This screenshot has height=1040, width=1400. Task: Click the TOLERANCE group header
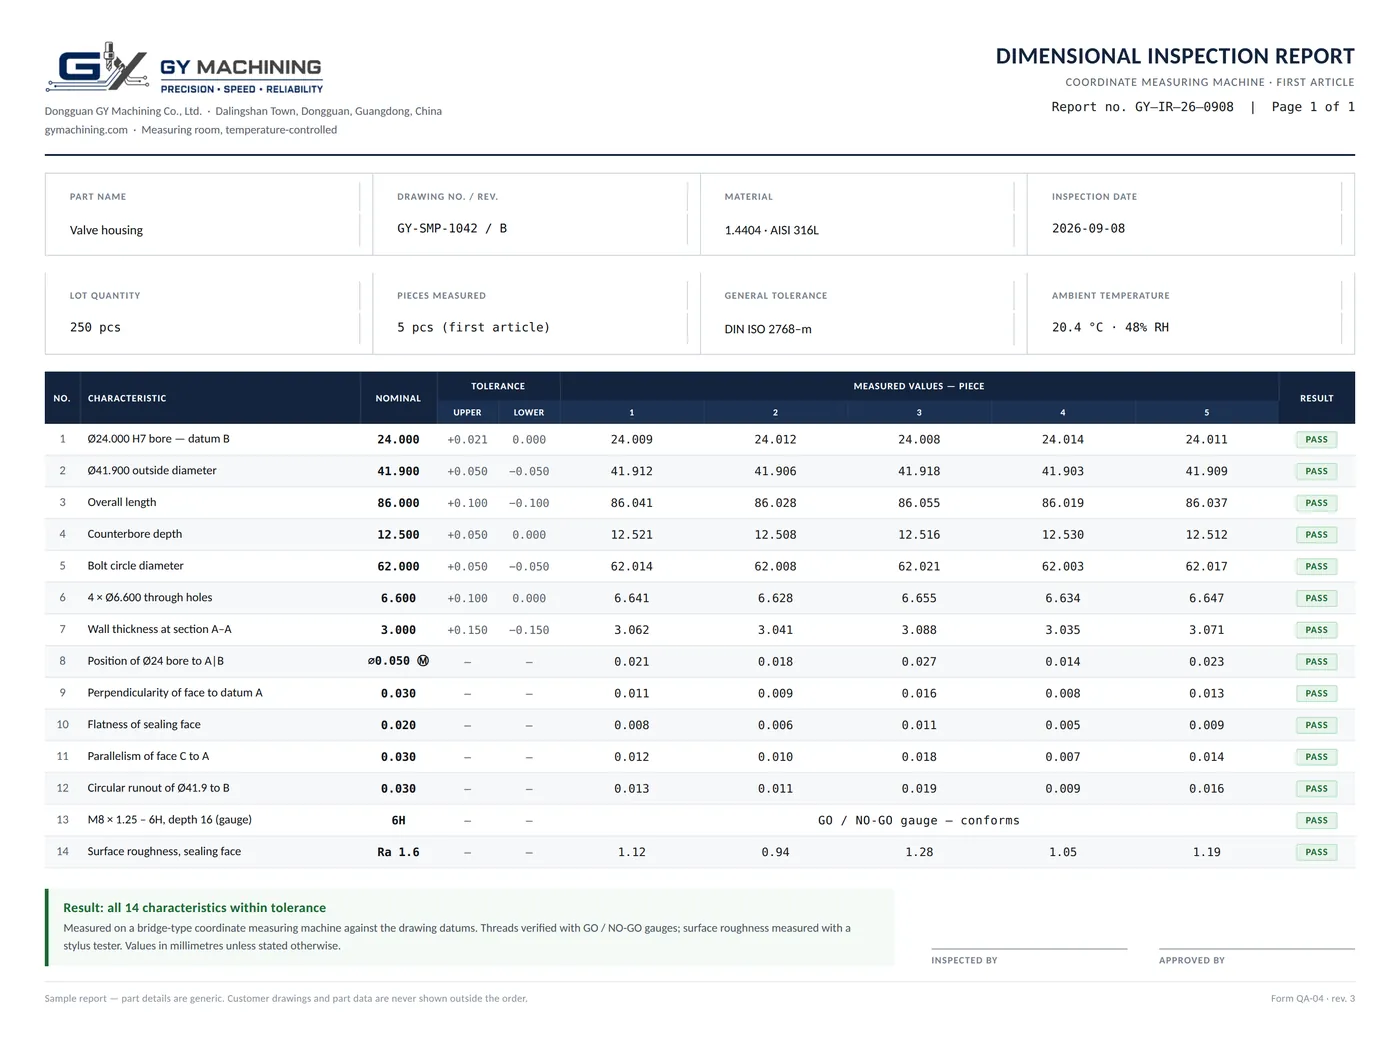498,386
